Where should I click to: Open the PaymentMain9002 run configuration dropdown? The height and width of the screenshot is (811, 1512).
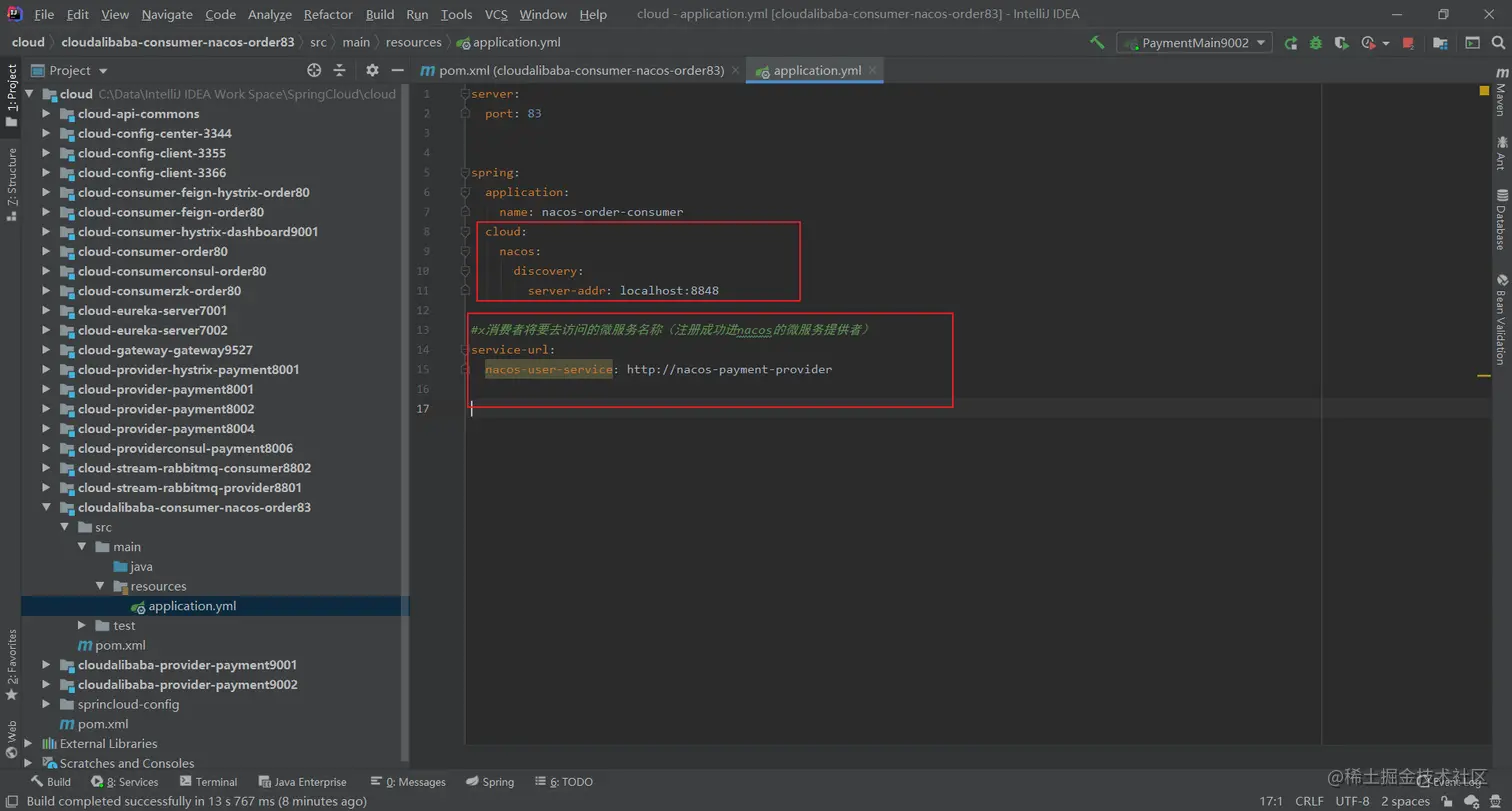pyautogui.click(x=1194, y=43)
